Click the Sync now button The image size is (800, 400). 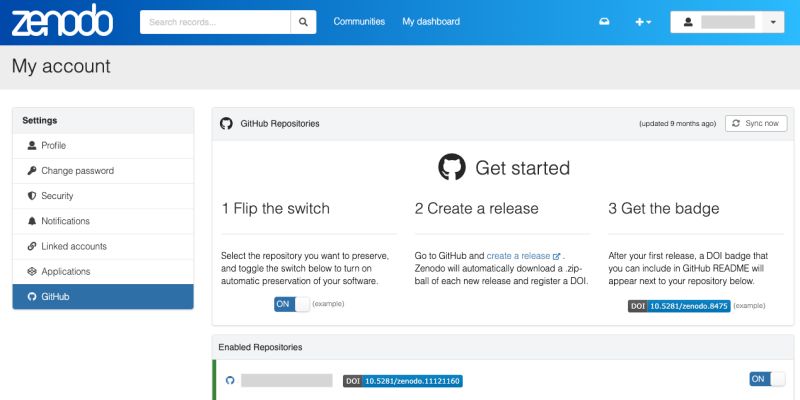[x=756, y=123]
